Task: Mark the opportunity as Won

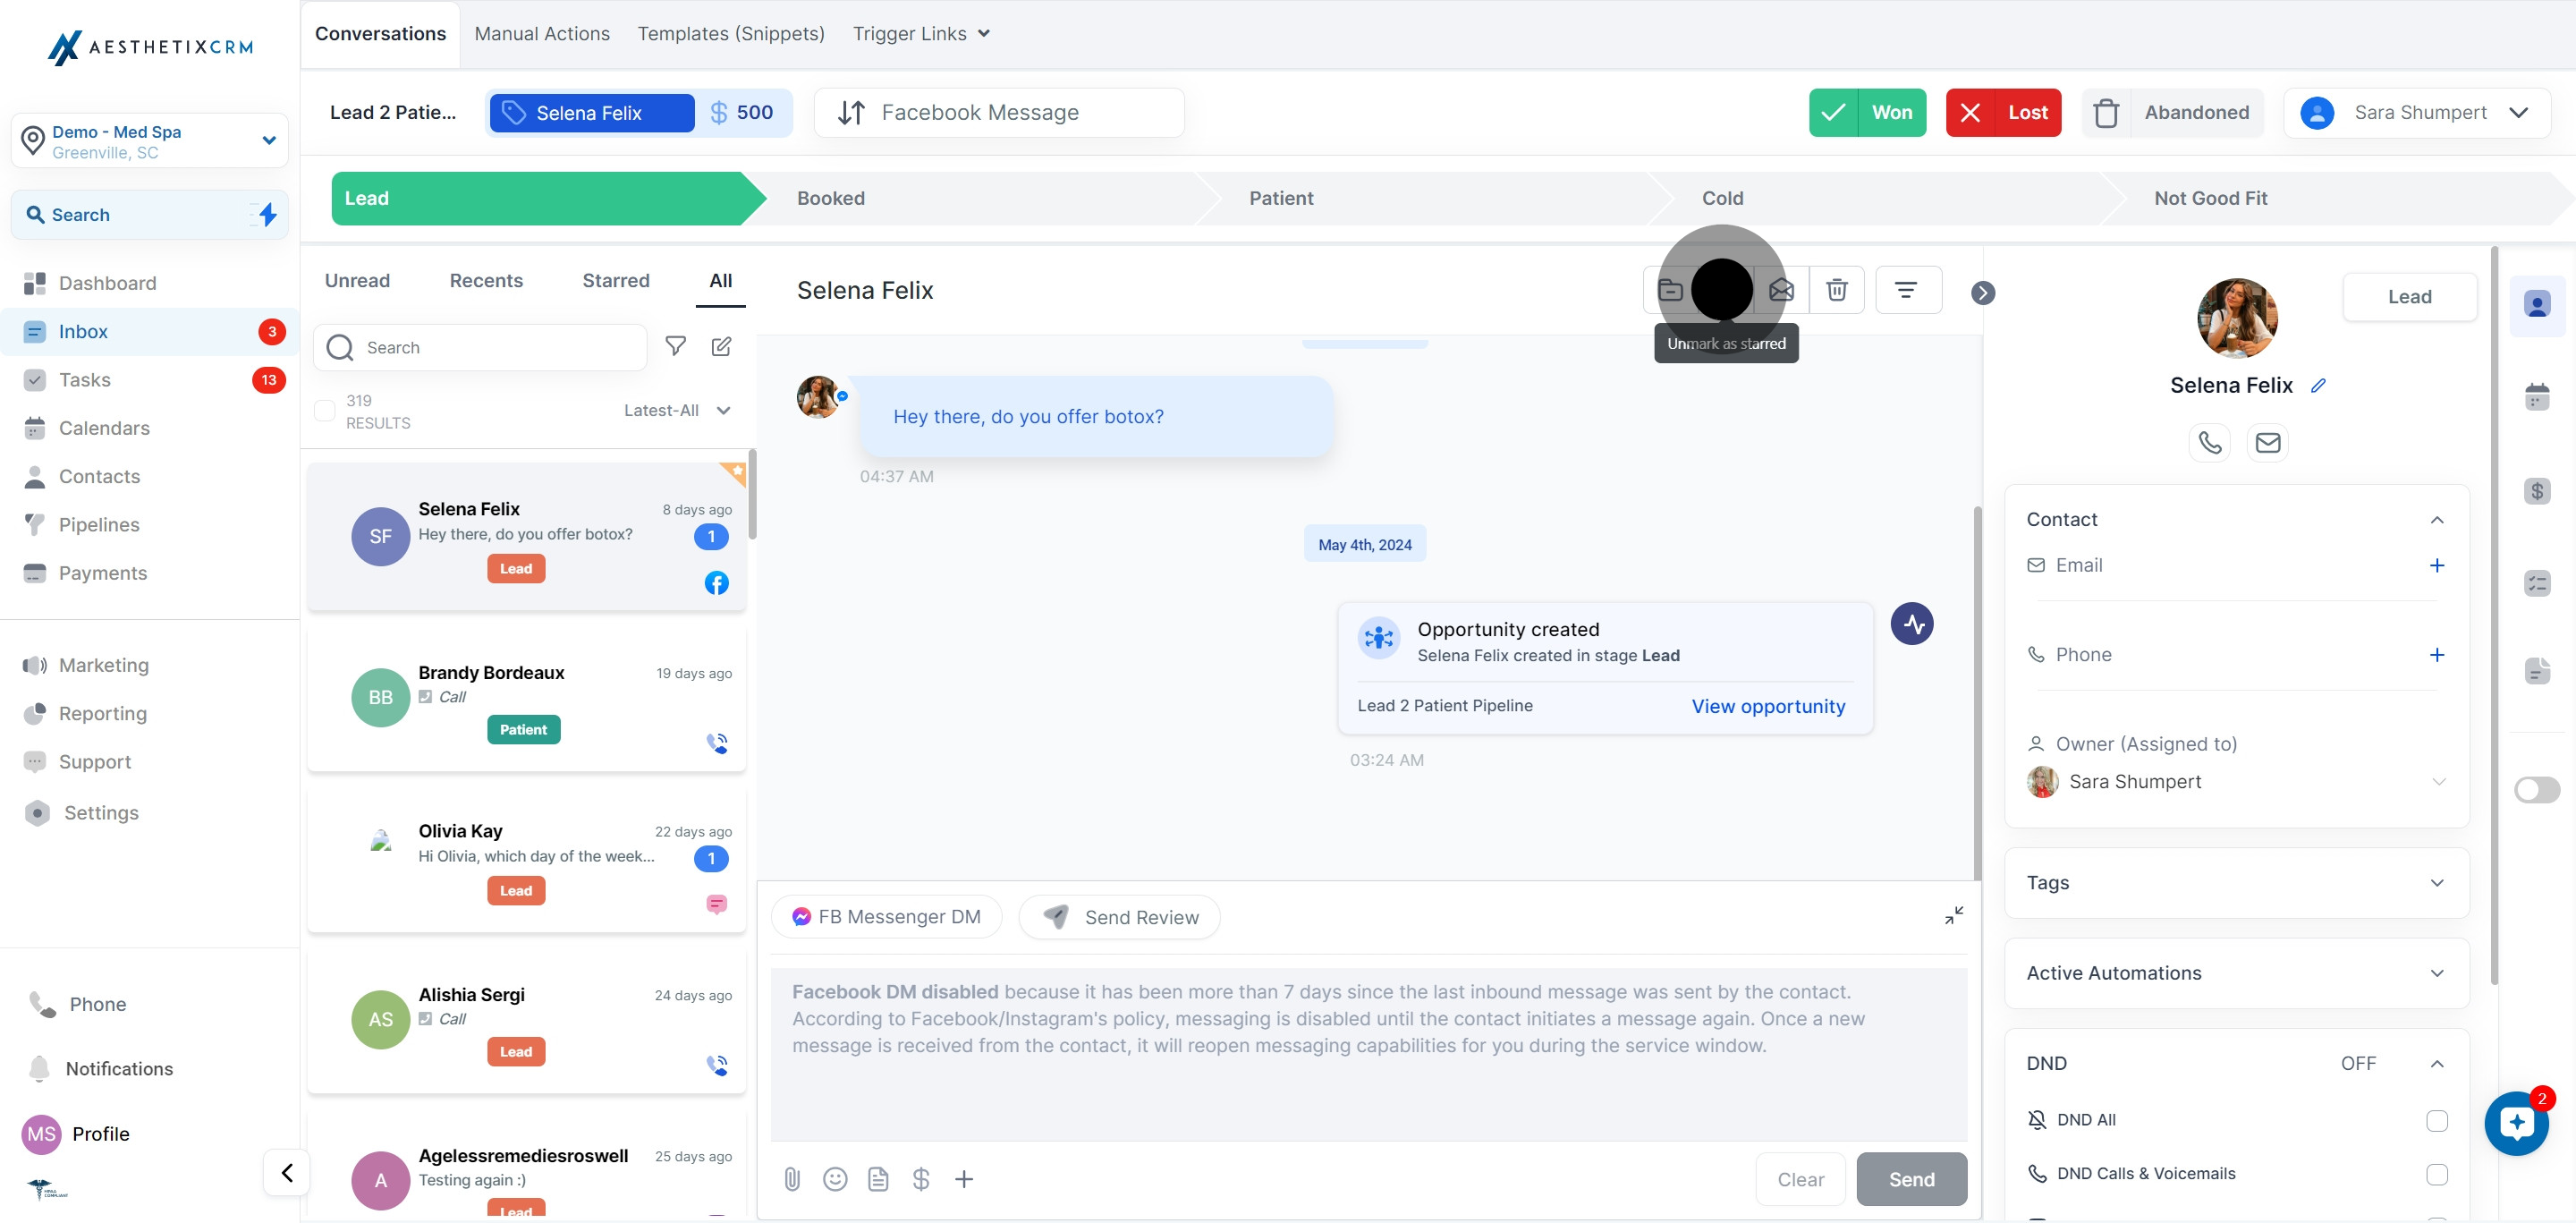Action: tap(1867, 113)
